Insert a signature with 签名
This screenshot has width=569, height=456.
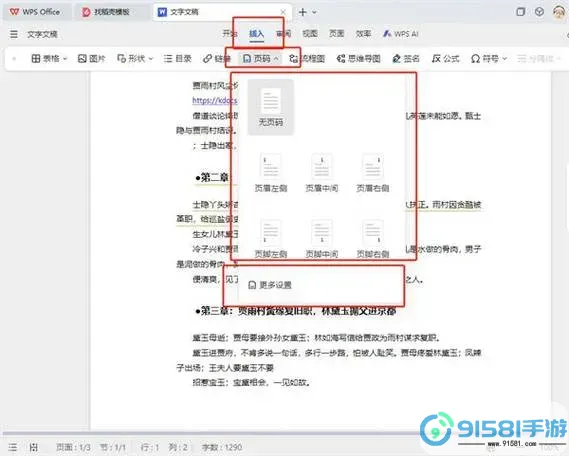406,58
